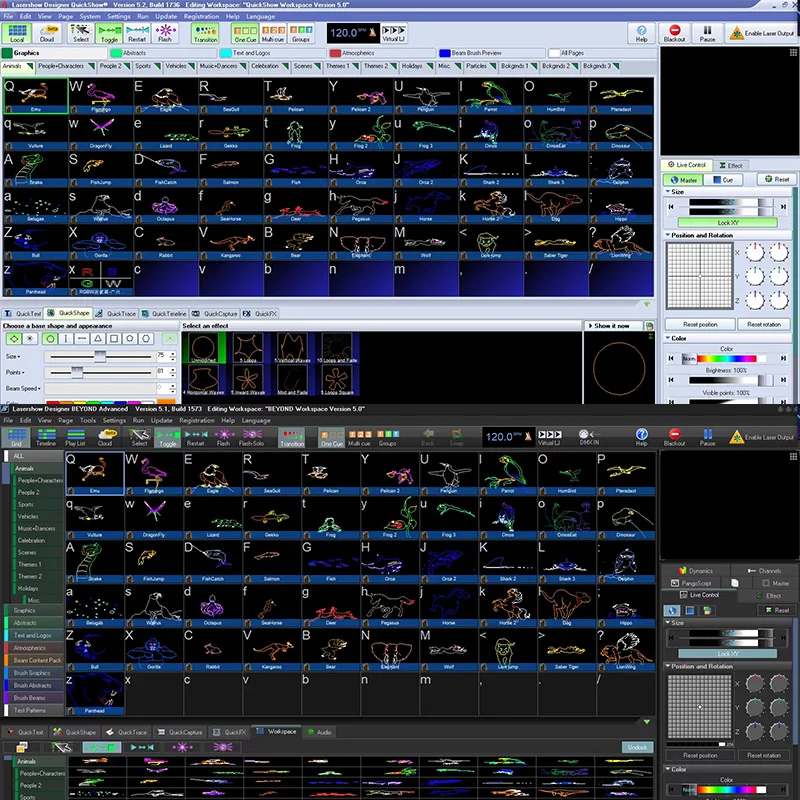Open the Play List view in BEYOND
This screenshot has width=800, height=800.
tap(76, 437)
